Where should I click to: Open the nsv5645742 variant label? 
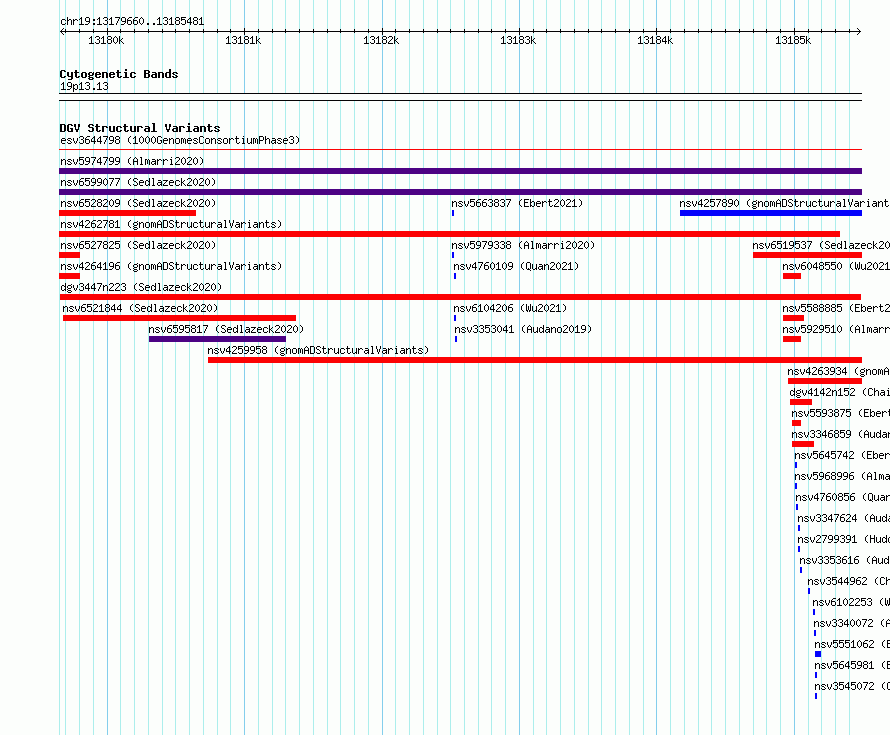tap(842, 455)
